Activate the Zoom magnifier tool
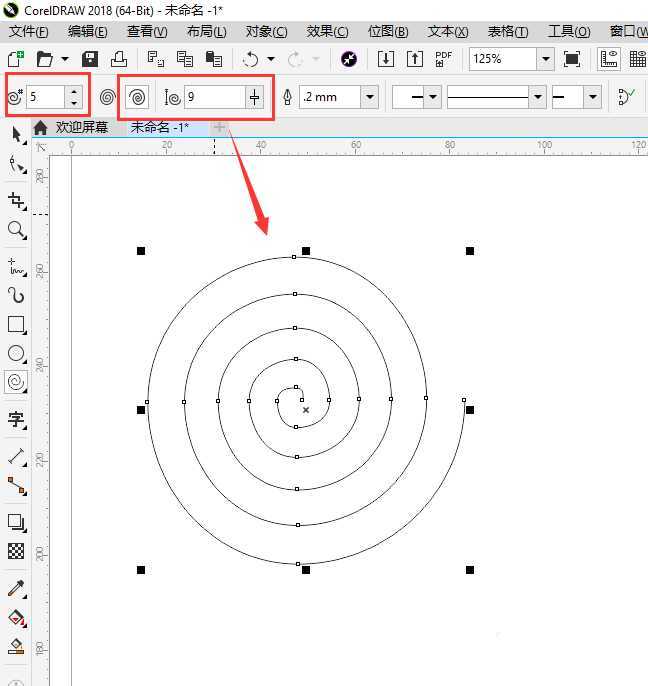The width and height of the screenshot is (648, 686). [16, 230]
